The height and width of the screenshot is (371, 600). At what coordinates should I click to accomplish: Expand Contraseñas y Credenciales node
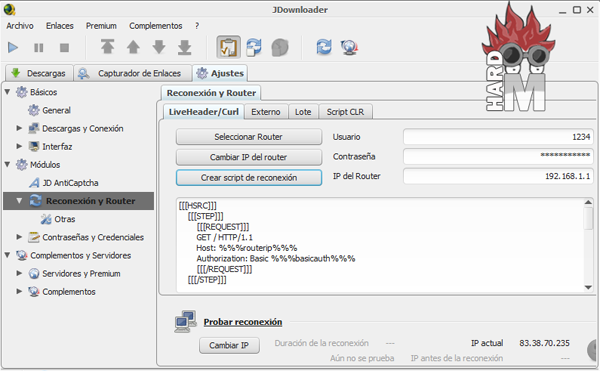click(x=19, y=237)
